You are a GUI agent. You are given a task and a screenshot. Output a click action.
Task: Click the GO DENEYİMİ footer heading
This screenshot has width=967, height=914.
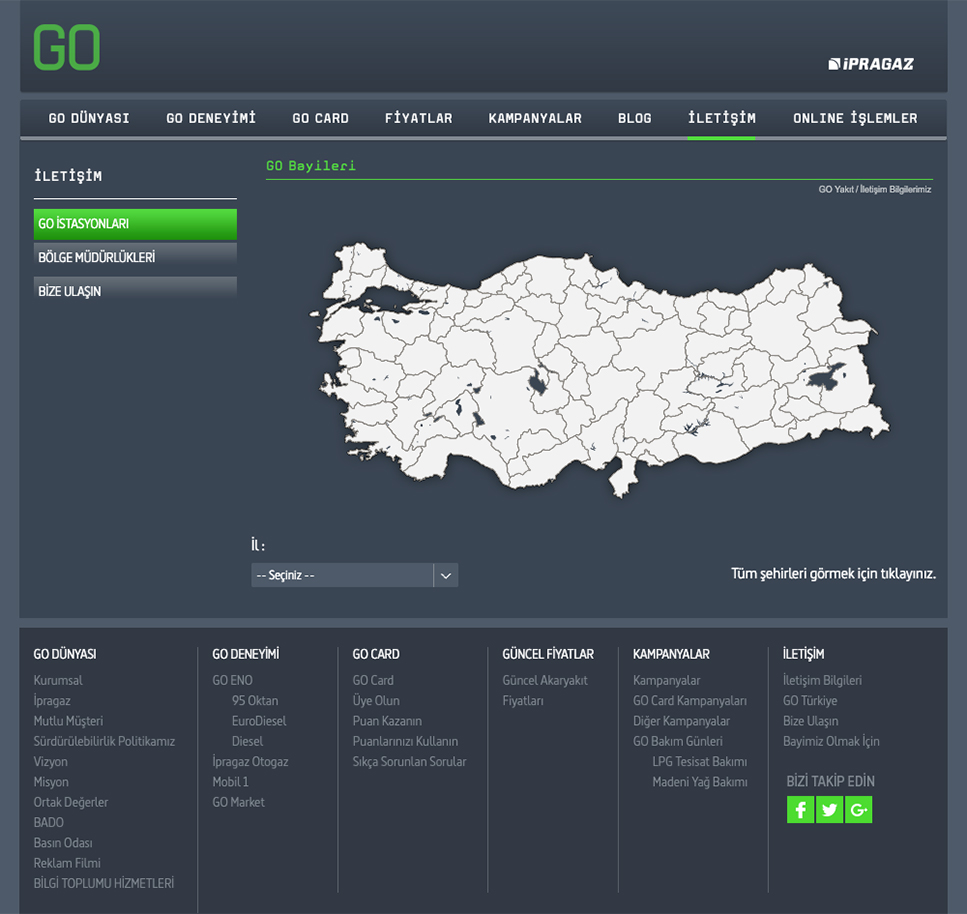tap(245, 654)
